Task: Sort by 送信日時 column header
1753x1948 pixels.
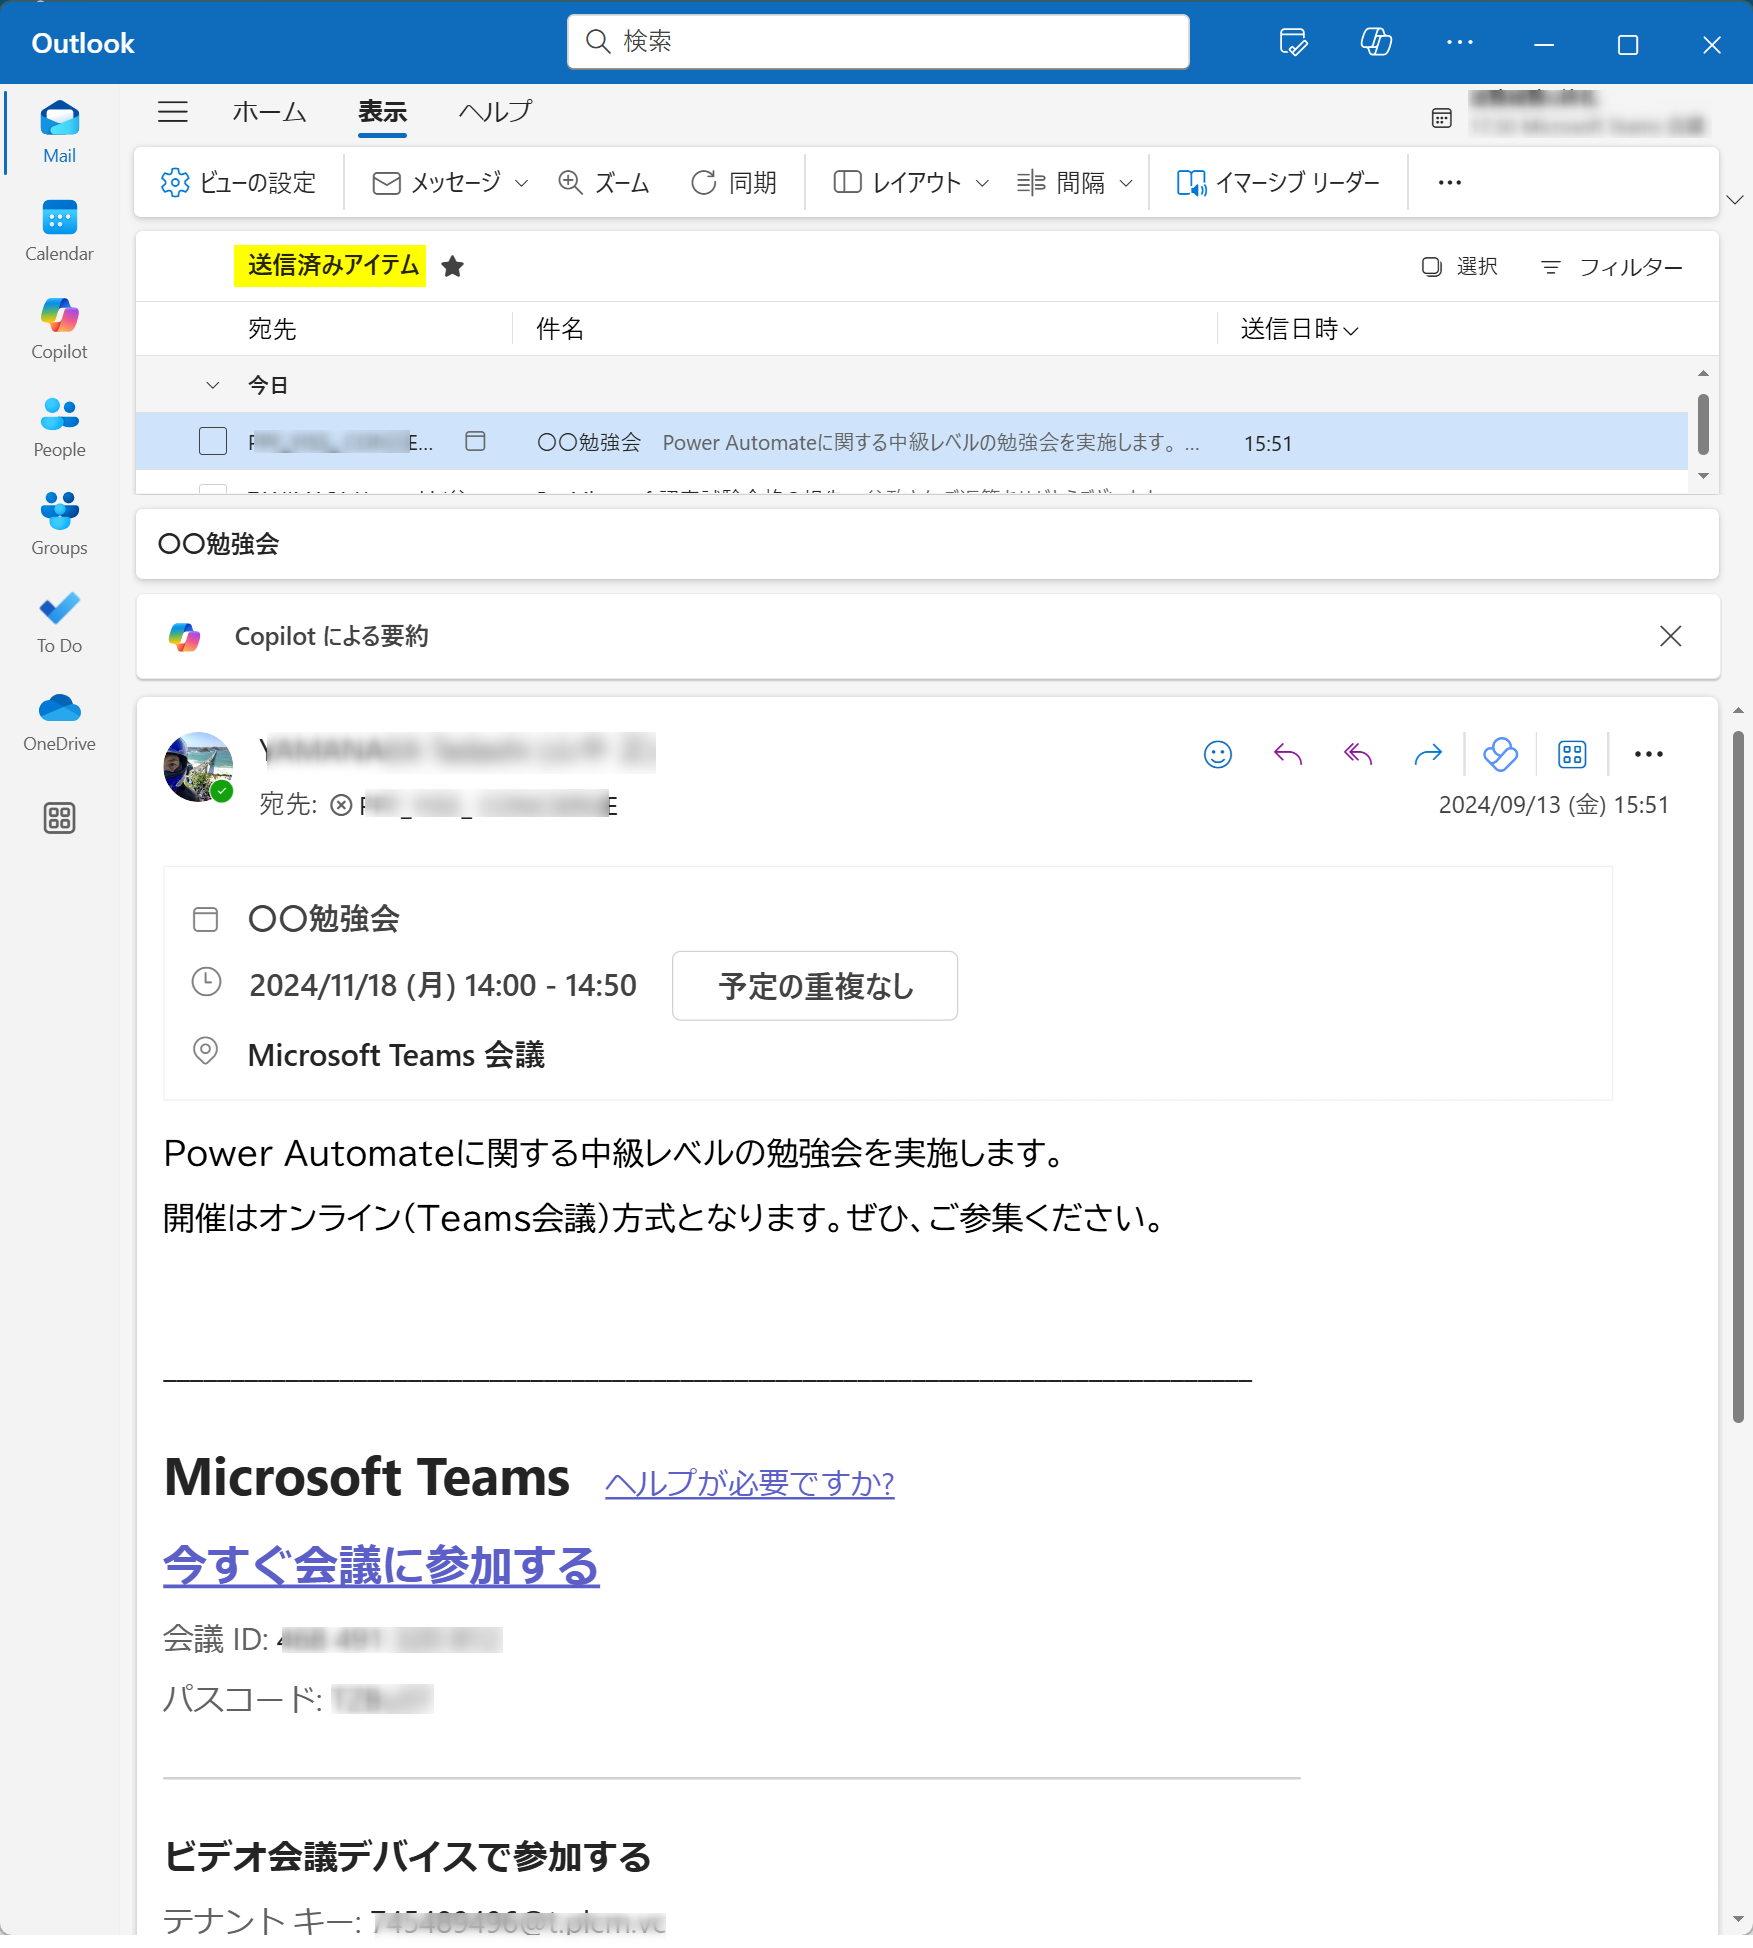Action: pos(1299,329)
